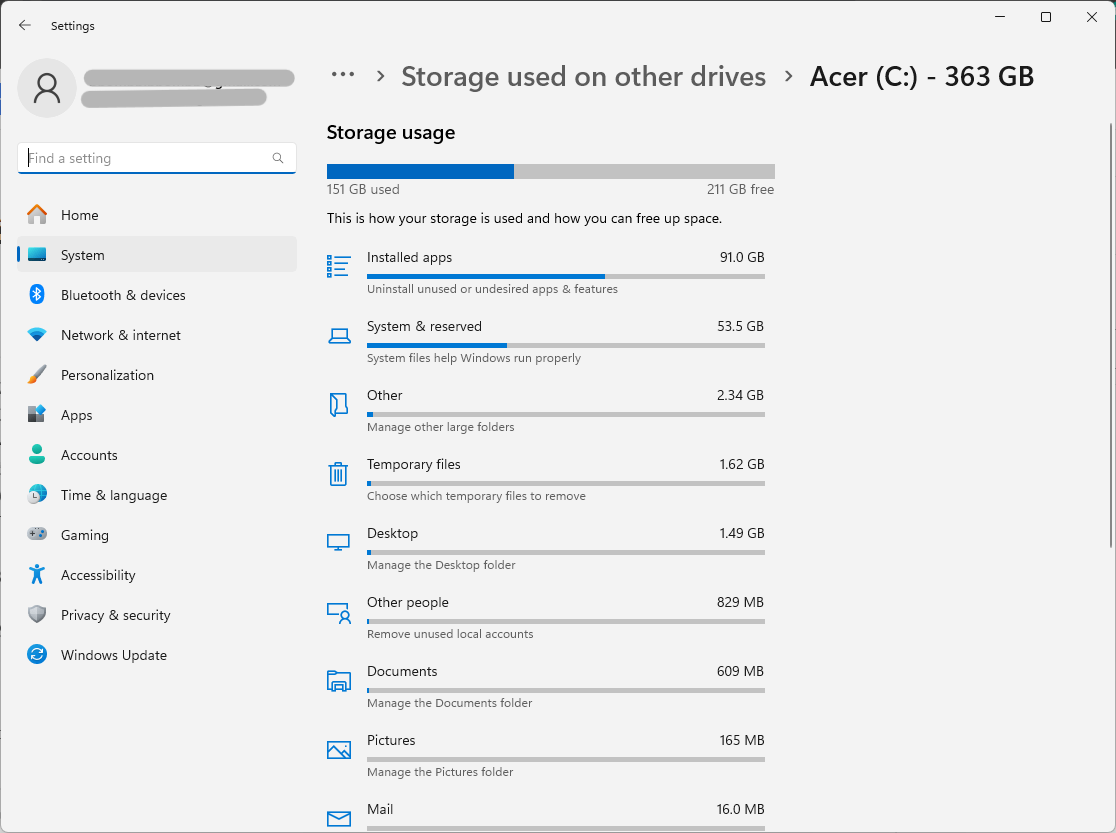
Task: Click the Other people icon
Action: click(x=339, y=612)
